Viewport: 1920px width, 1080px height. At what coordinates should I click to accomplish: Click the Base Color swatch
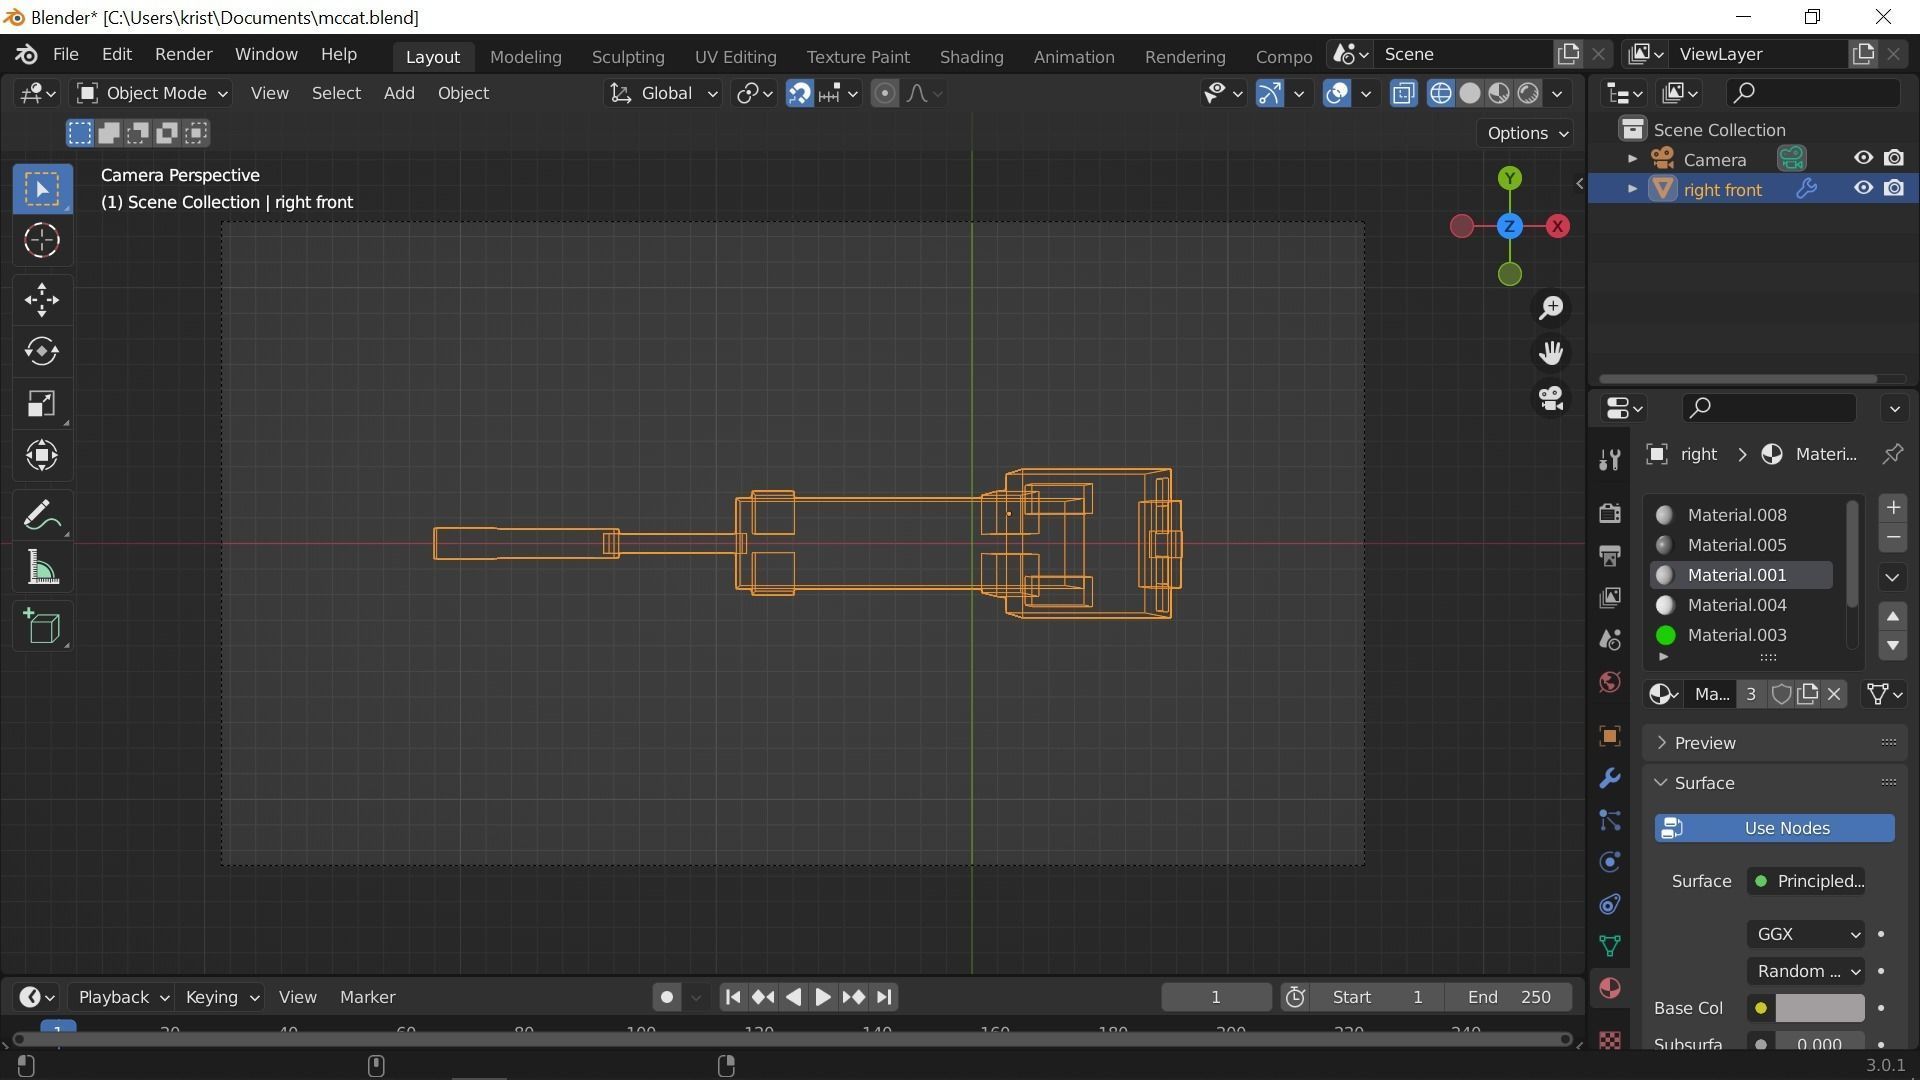1819,1008
